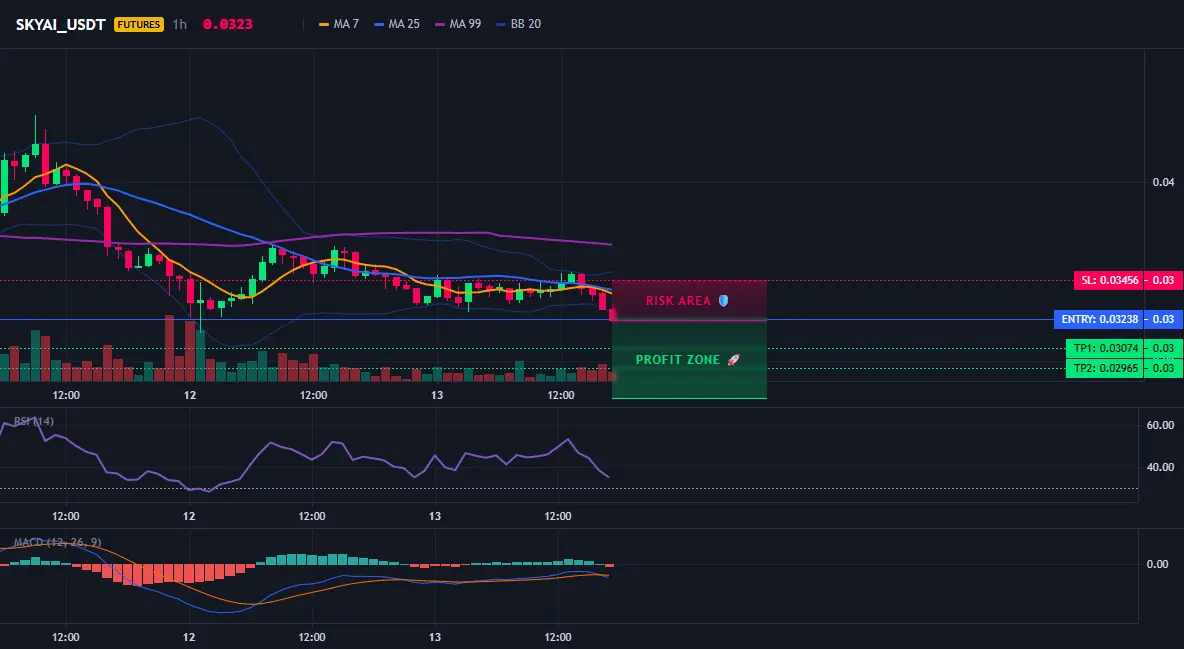
Task: Select the SL: 0.03456 price tag
Action: point(1108,280)
